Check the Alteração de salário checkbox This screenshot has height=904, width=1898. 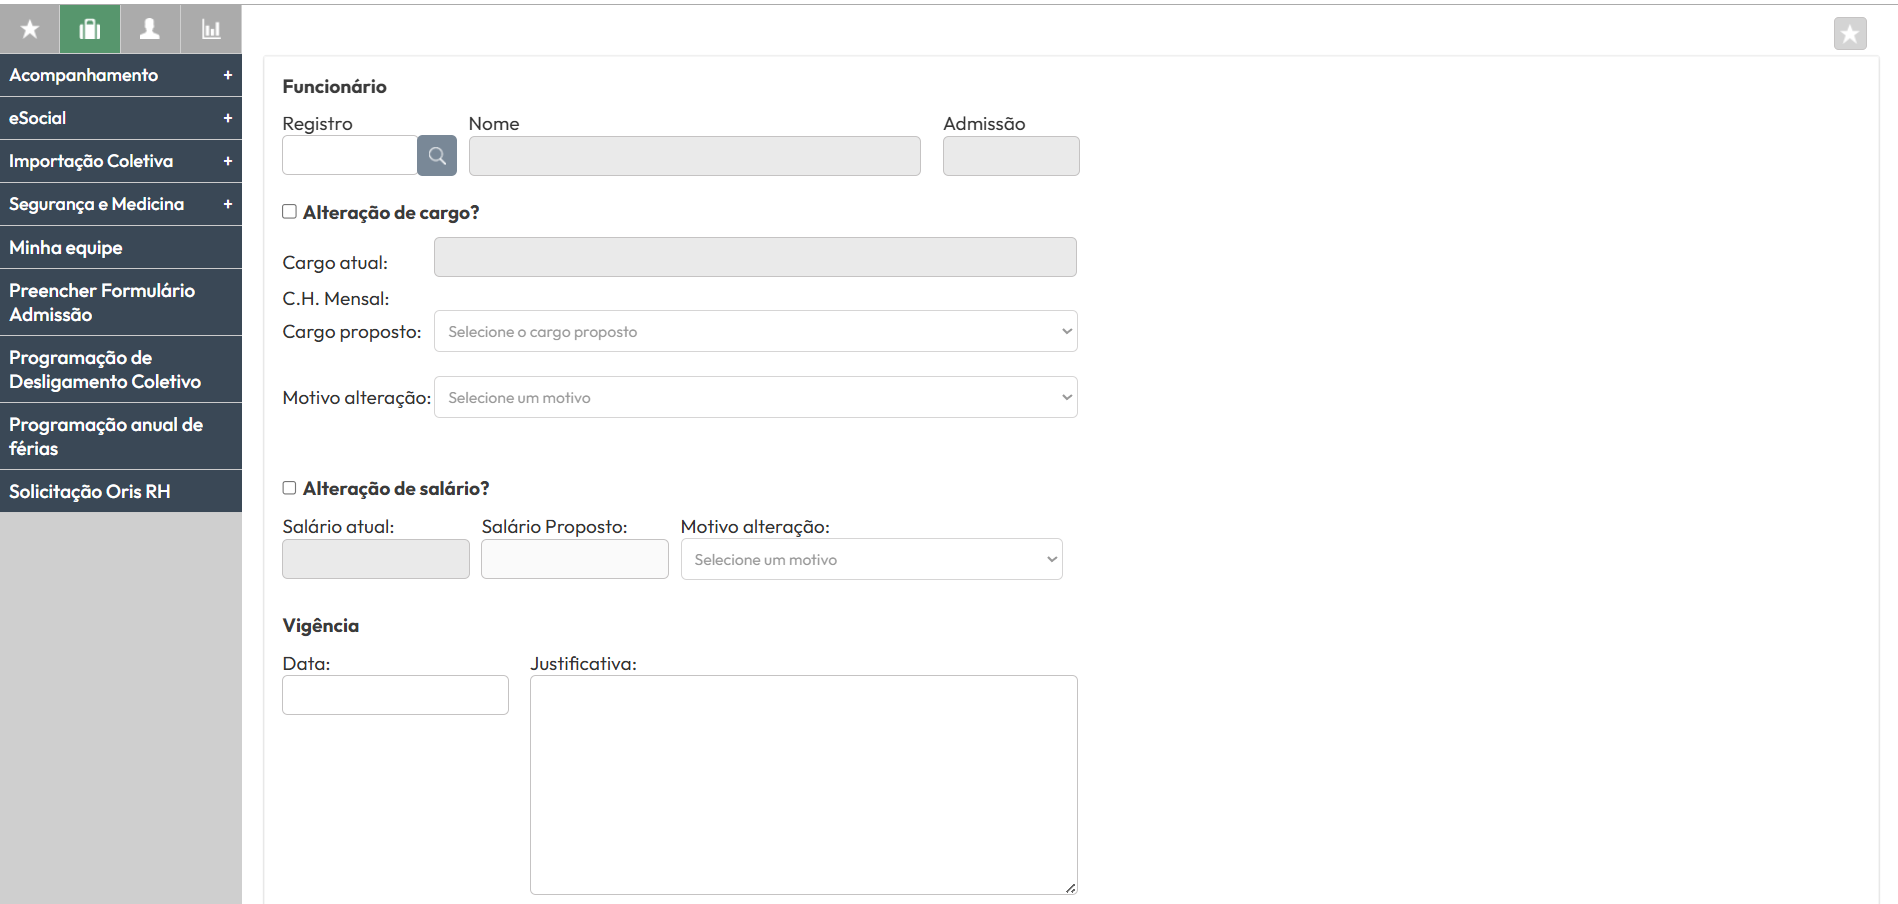[x=289, y=488]
